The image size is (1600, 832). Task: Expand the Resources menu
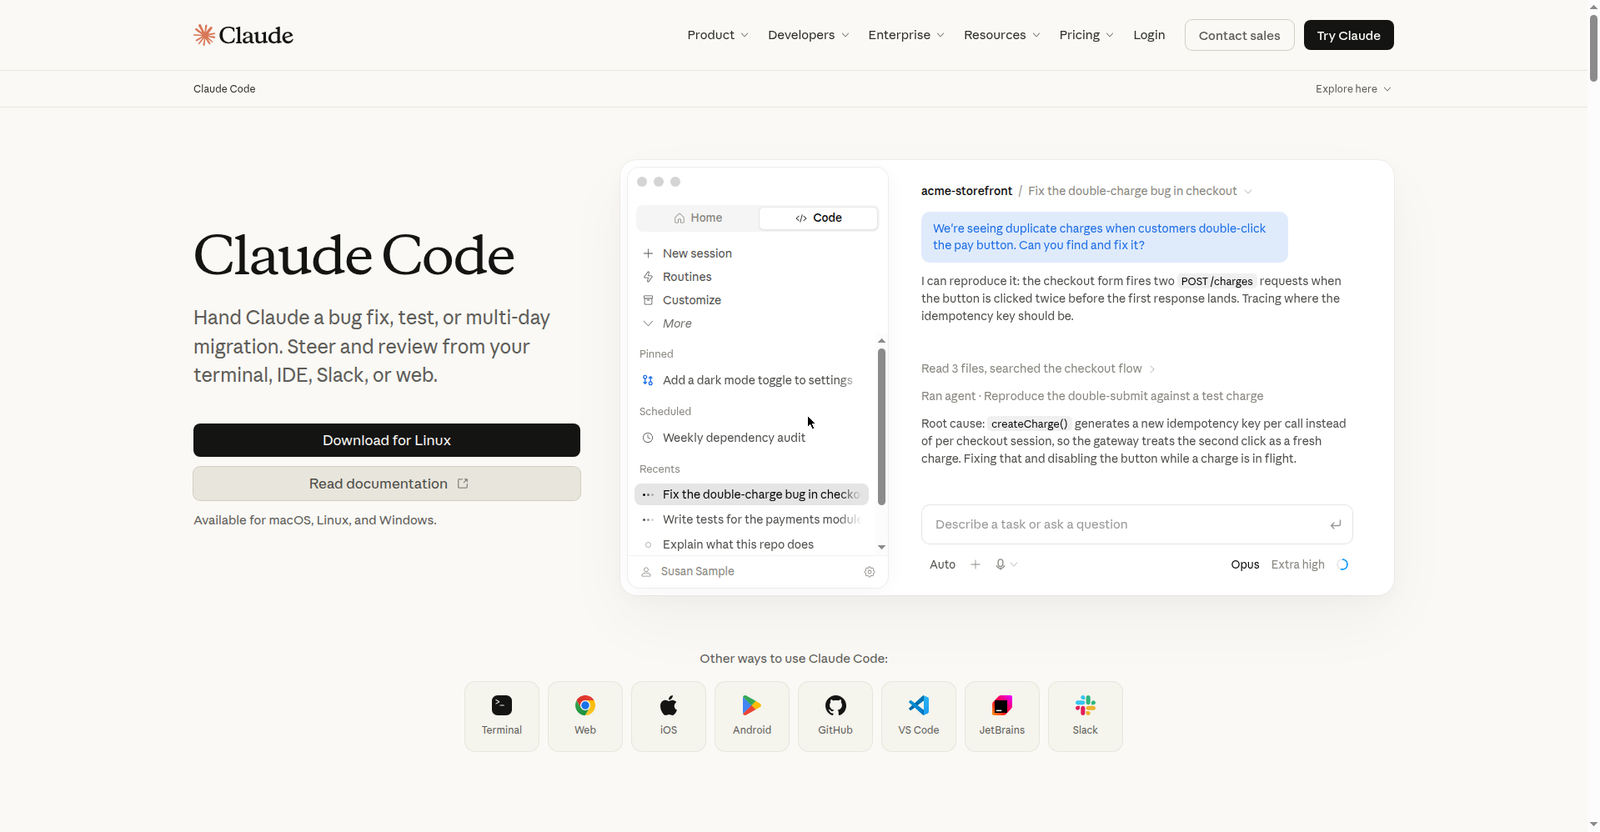[x=1002, y=35]
